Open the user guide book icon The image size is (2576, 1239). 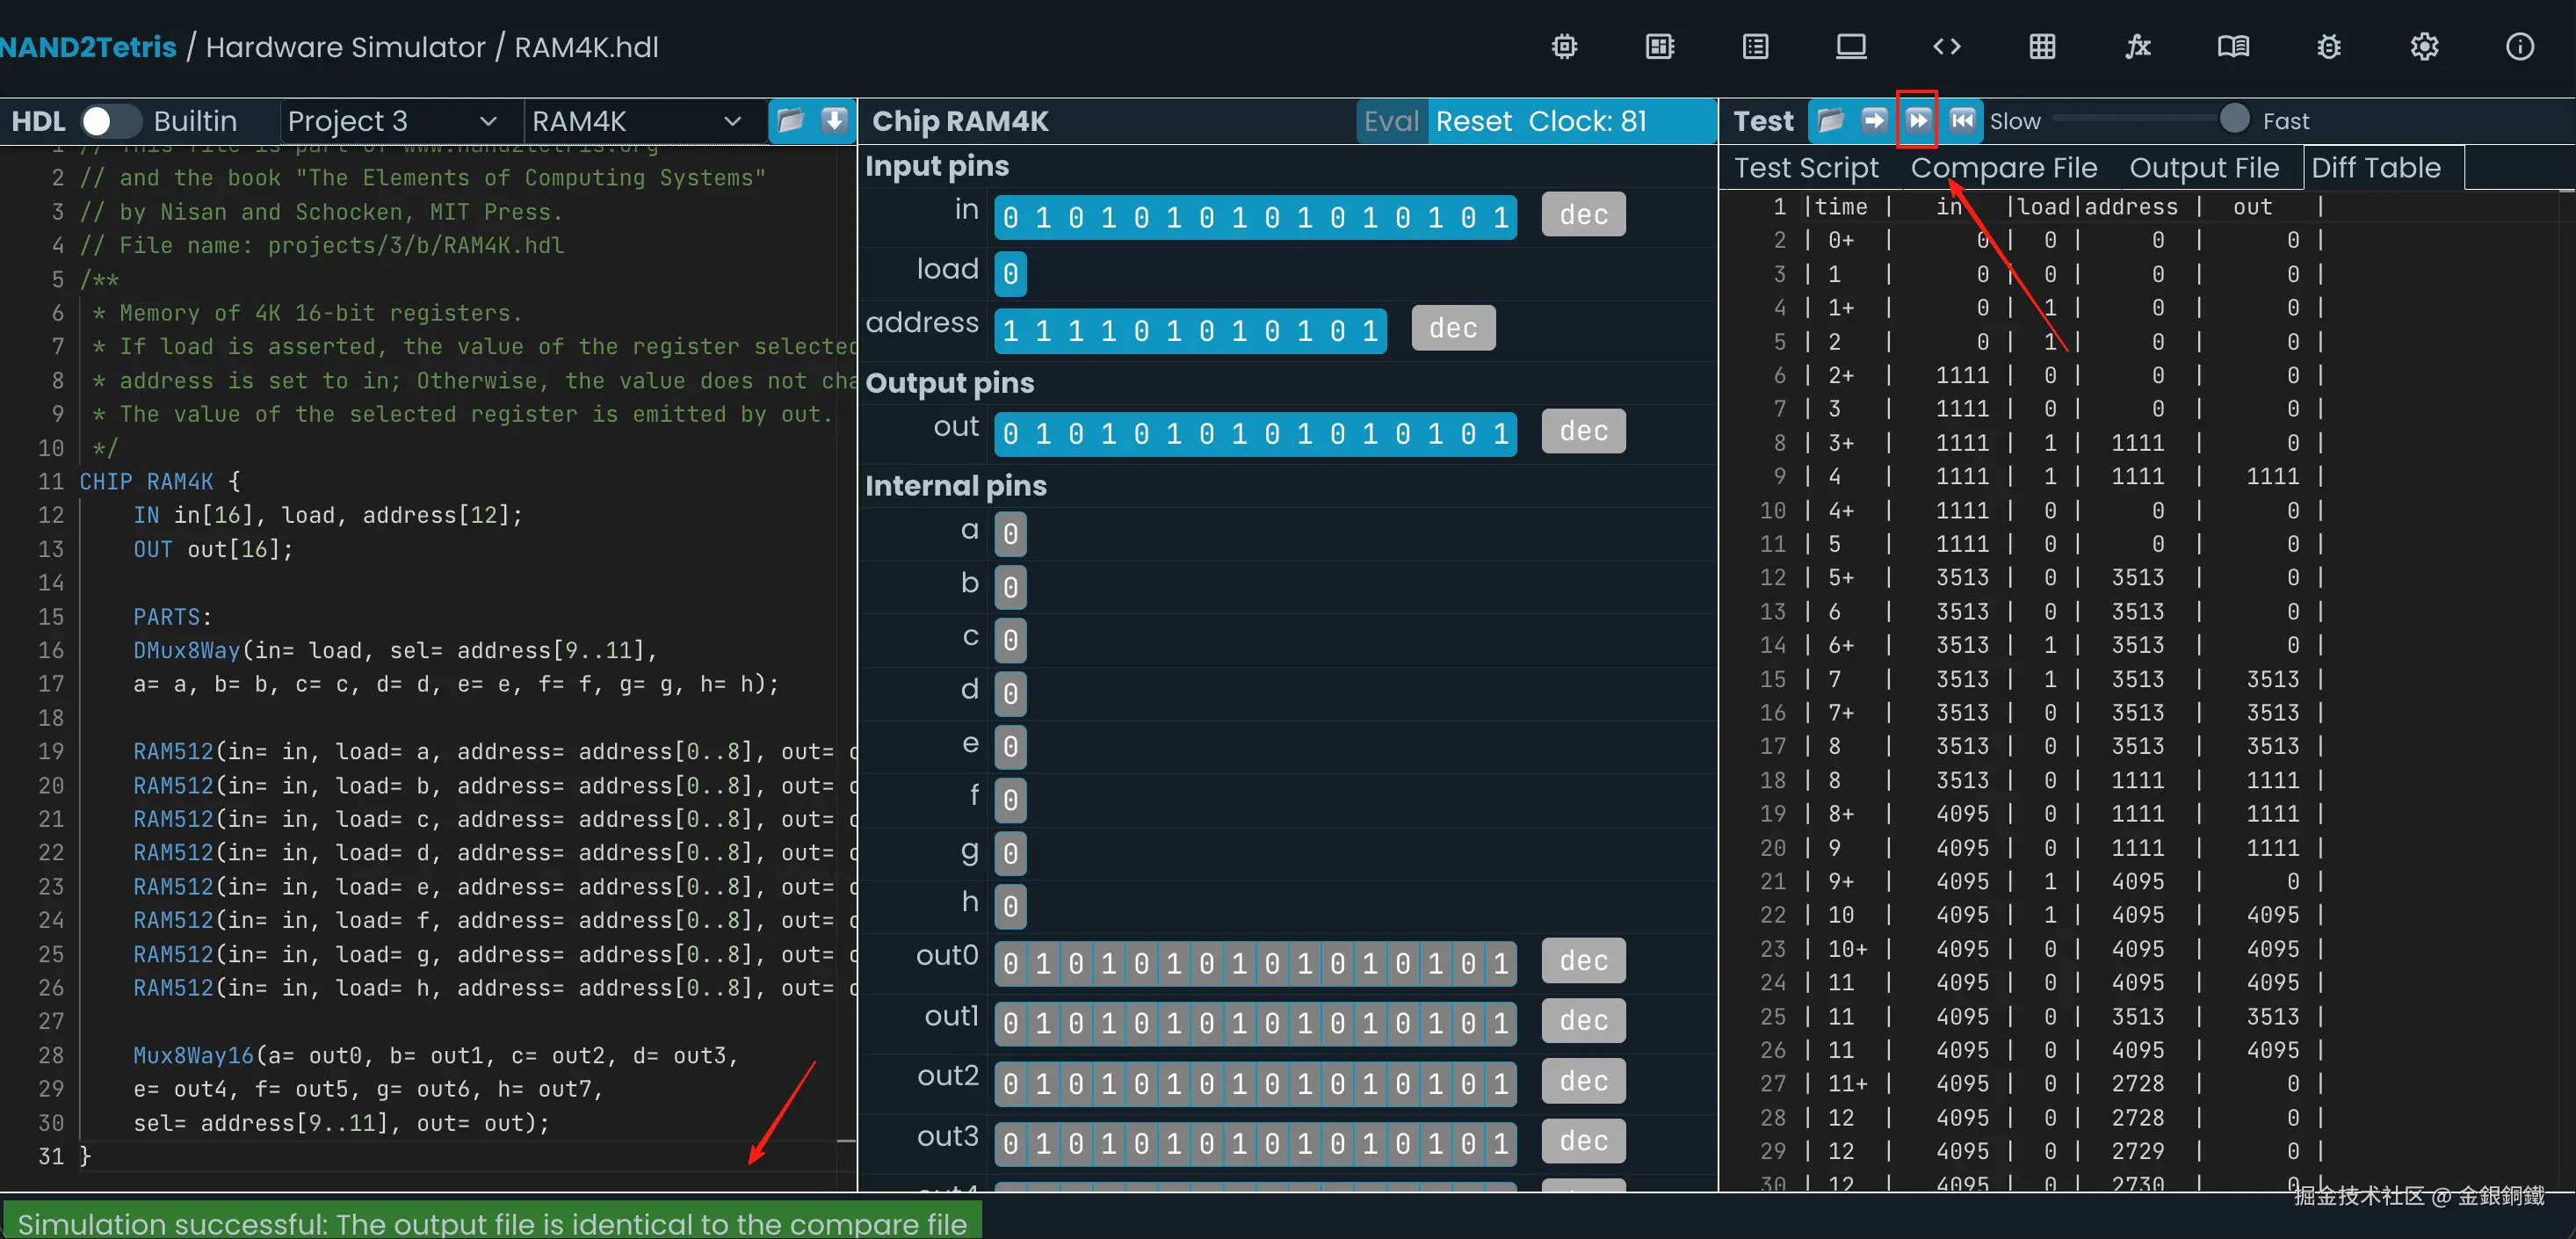point(2233,47)
